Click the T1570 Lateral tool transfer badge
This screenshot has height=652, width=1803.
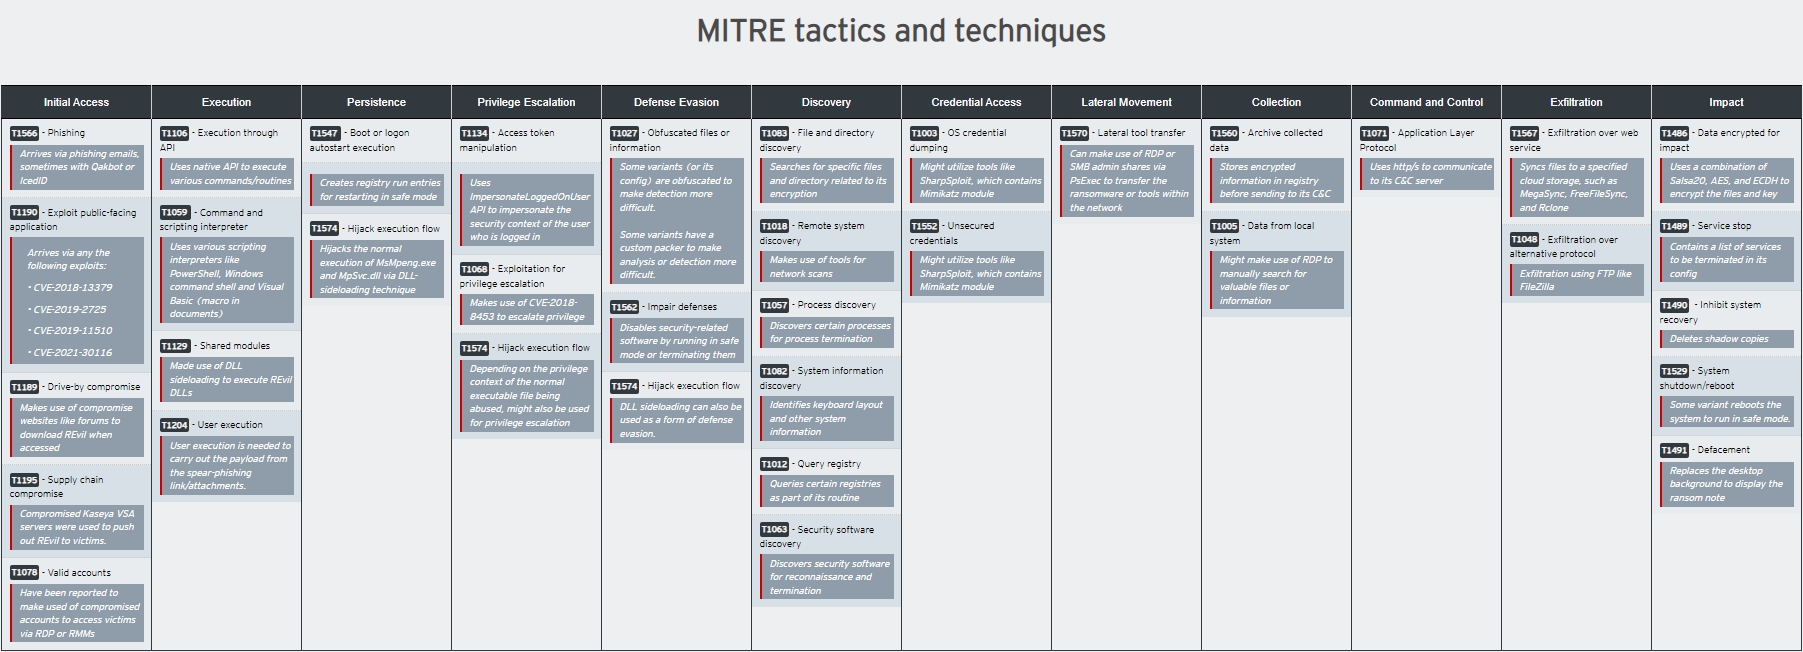(1074, 133)
